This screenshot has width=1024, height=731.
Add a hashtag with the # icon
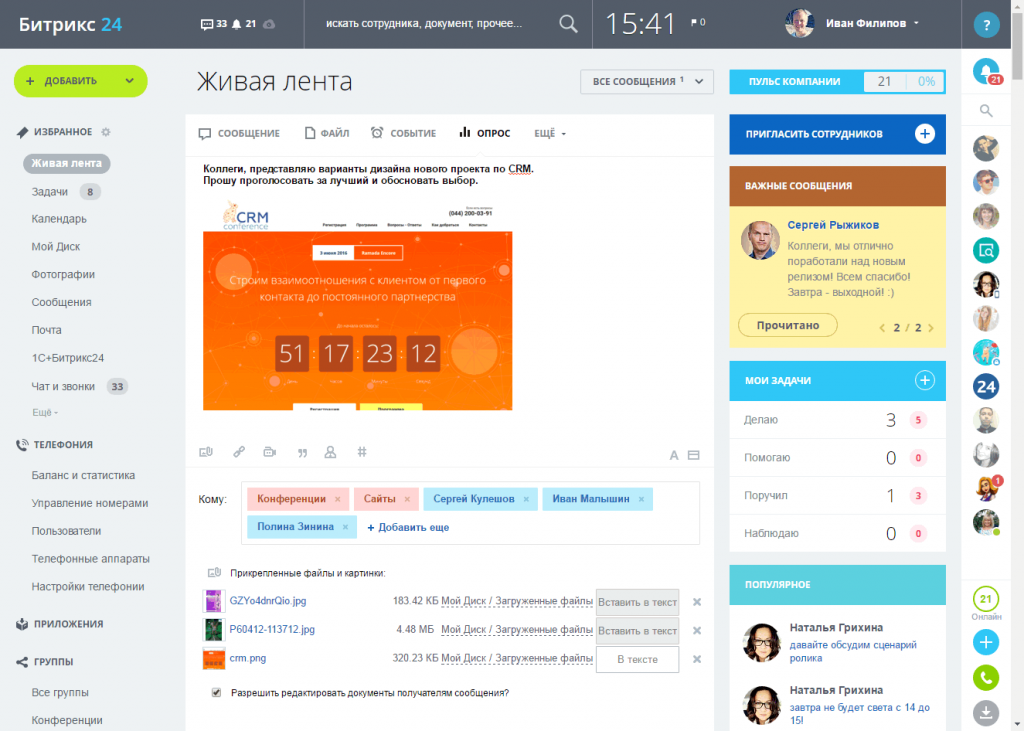click(x=362, y=452)
